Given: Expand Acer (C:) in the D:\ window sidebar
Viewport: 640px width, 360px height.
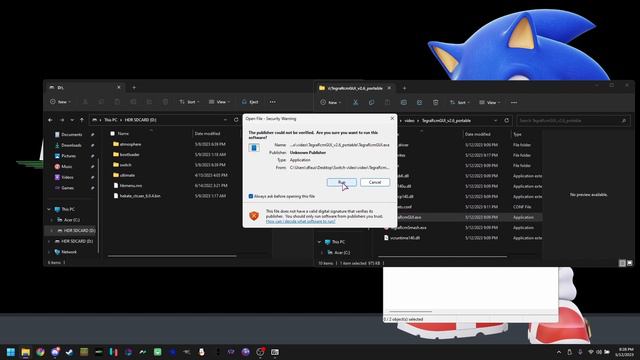Looking at the screenshot, I should [x=51, y=220].
